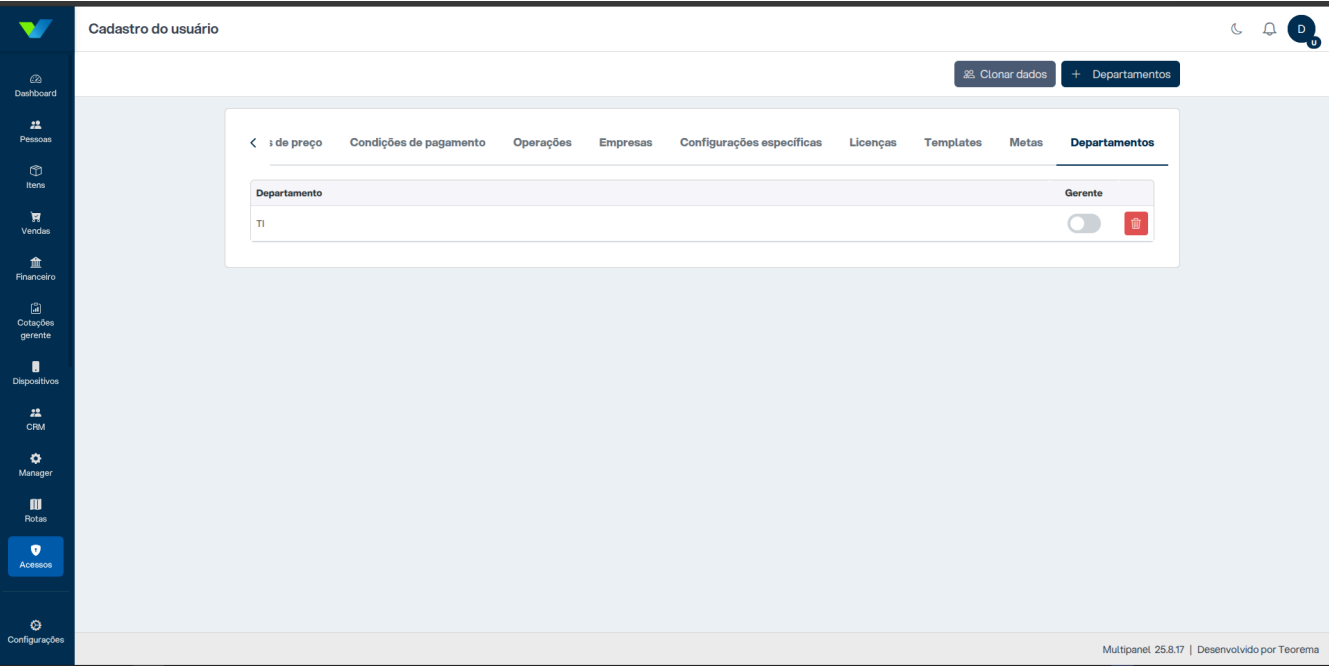Open notifications bell icon
The height and width of the screenshot is (666, 1329).
(1270, 29)
